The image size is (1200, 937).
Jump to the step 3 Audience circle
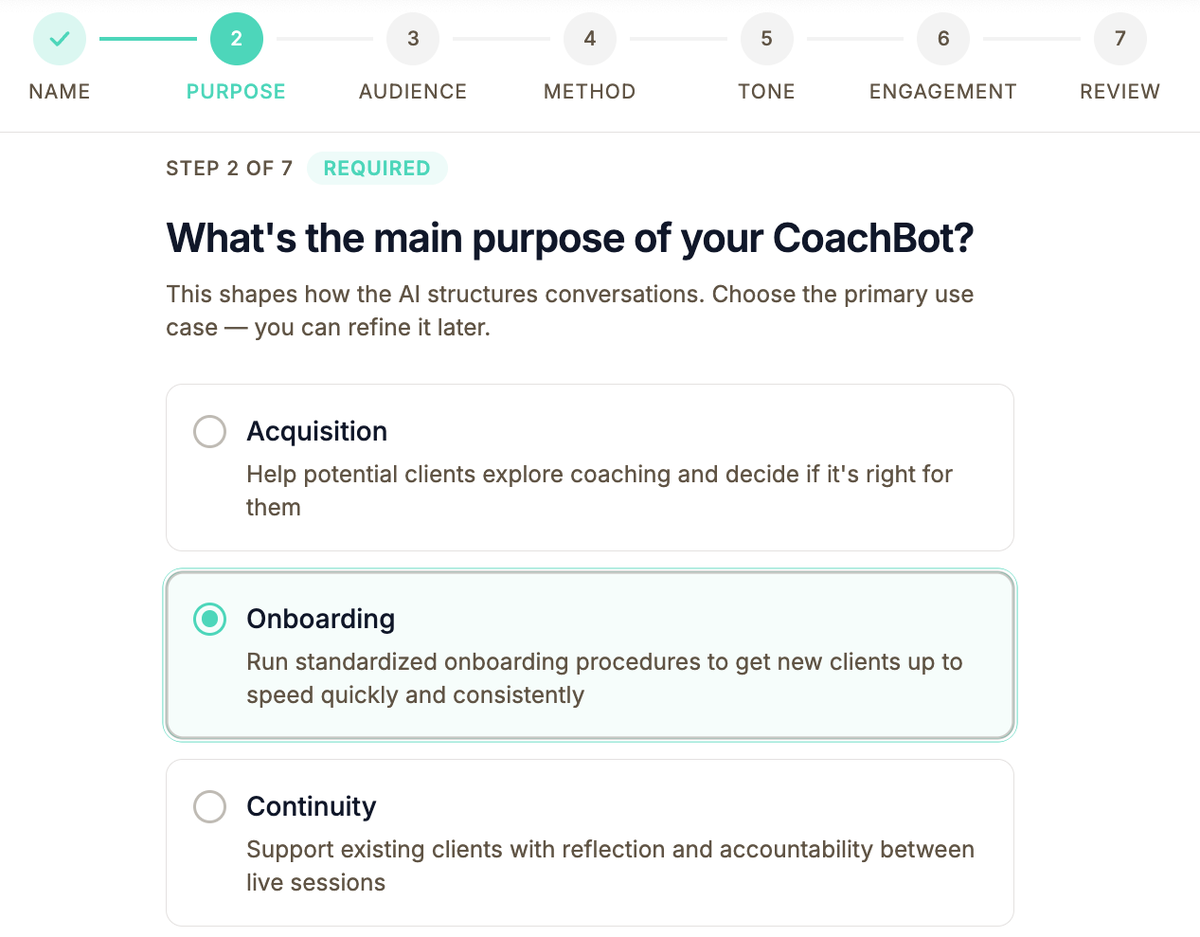coord(412,38)
